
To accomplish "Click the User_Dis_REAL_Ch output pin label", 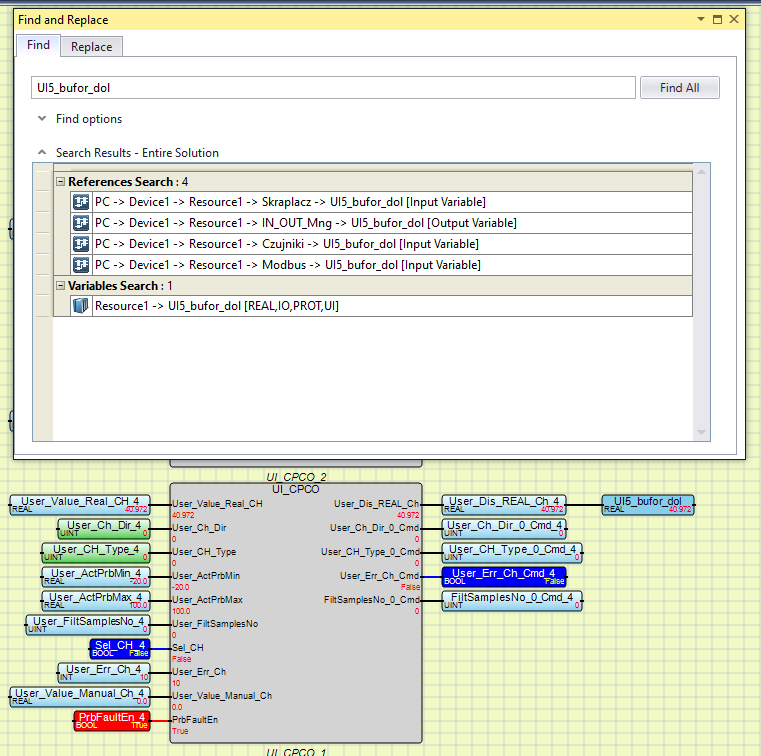I will click(377, 504).
